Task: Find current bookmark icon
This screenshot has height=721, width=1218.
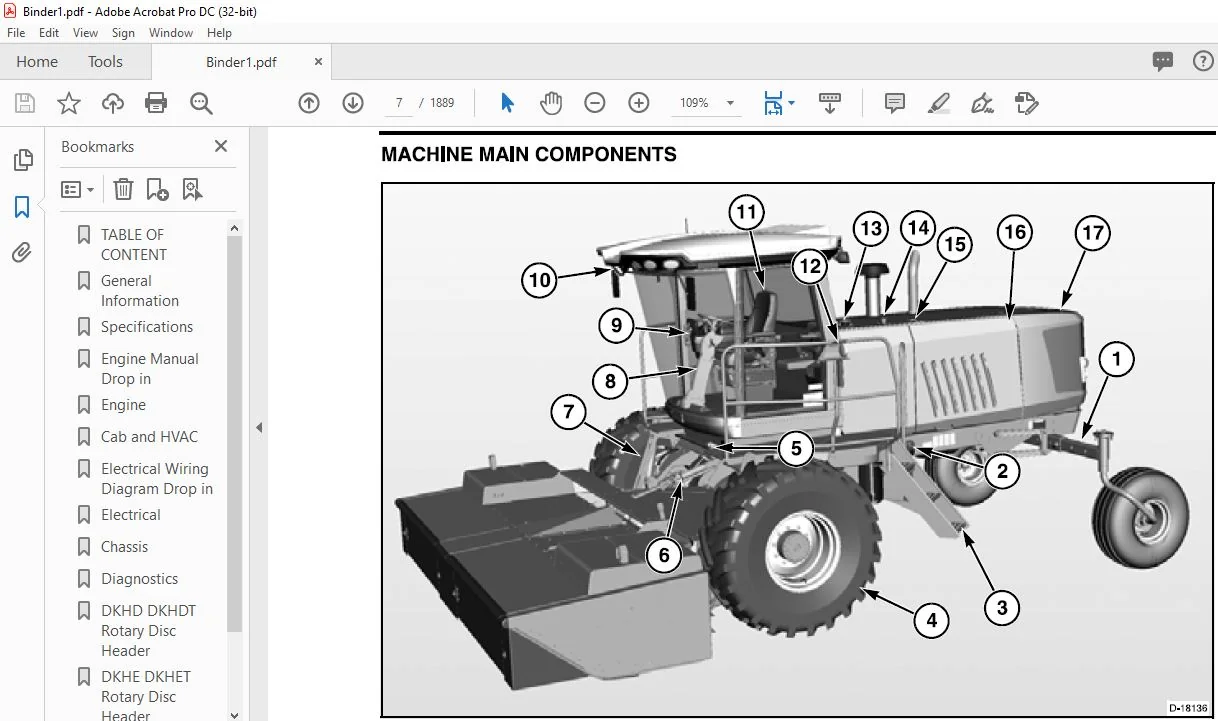Action: (192, 189)
